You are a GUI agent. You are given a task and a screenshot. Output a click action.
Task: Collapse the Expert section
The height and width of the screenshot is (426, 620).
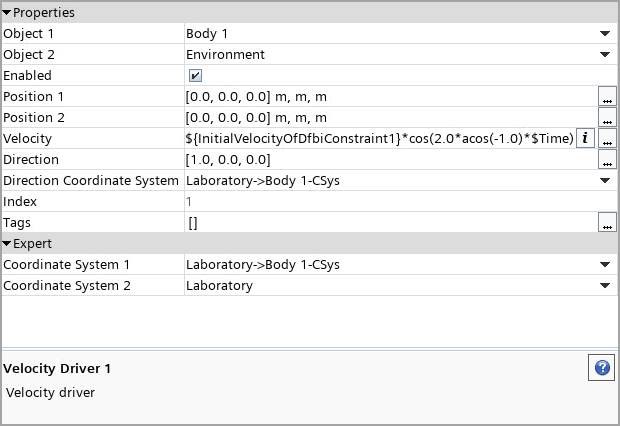(x=7, y=244)
